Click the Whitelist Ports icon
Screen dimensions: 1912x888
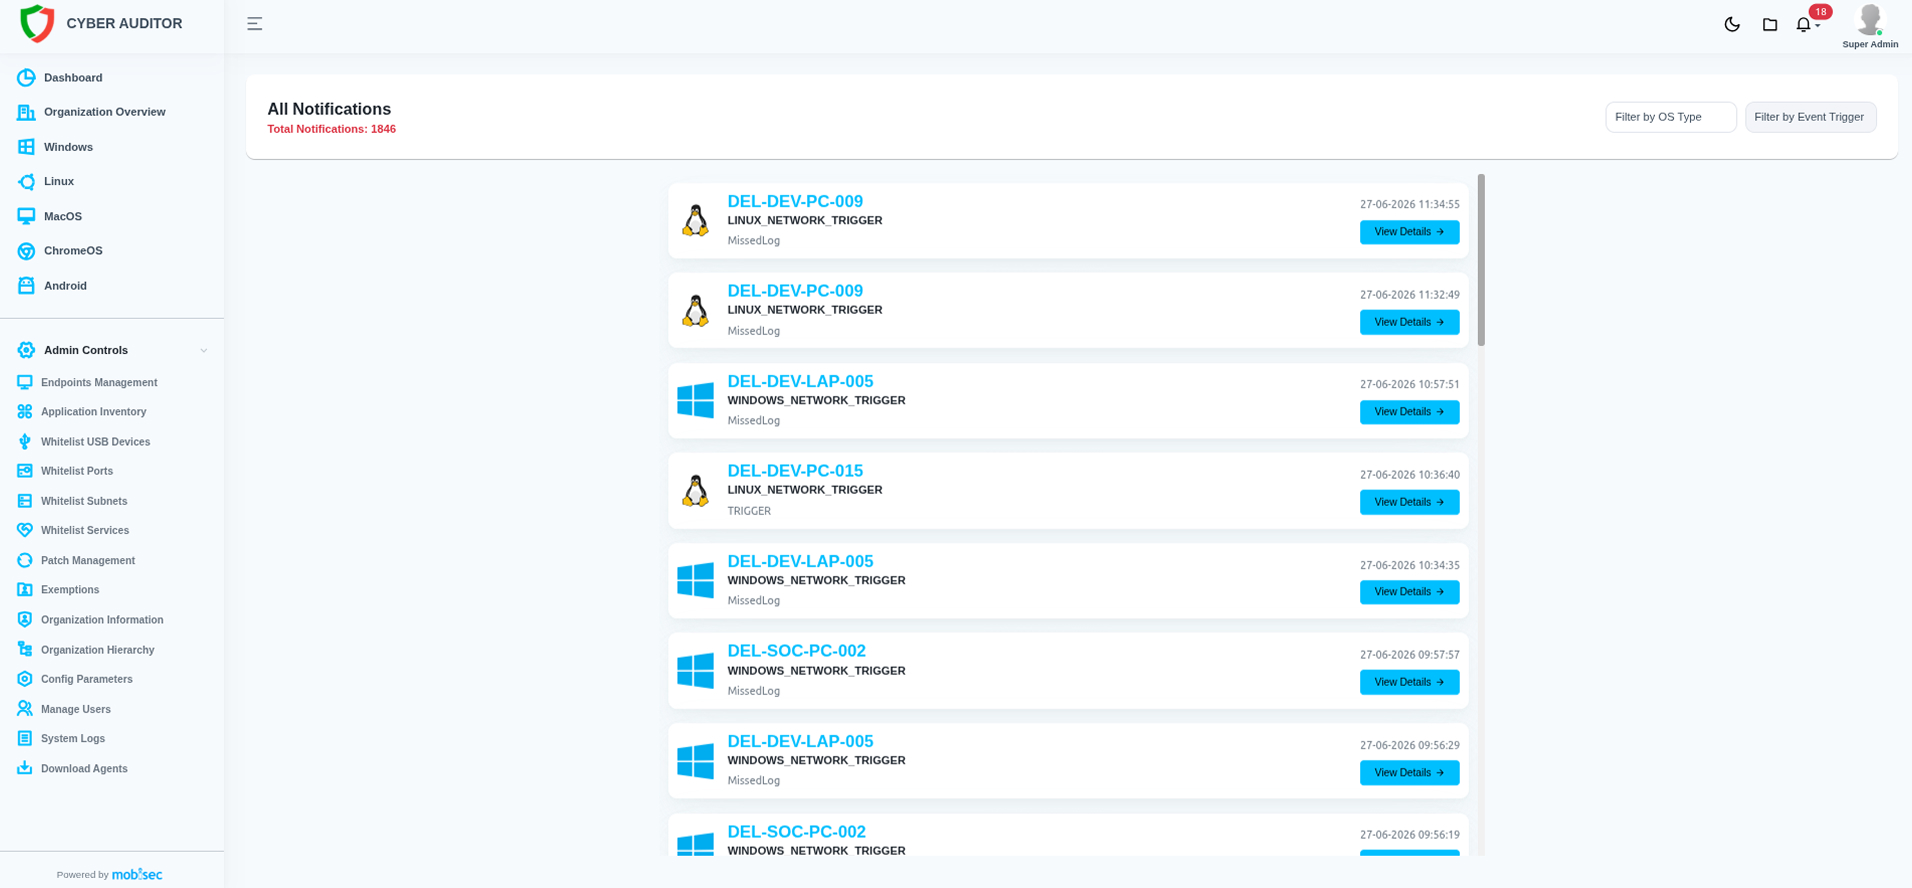point(25,471)
